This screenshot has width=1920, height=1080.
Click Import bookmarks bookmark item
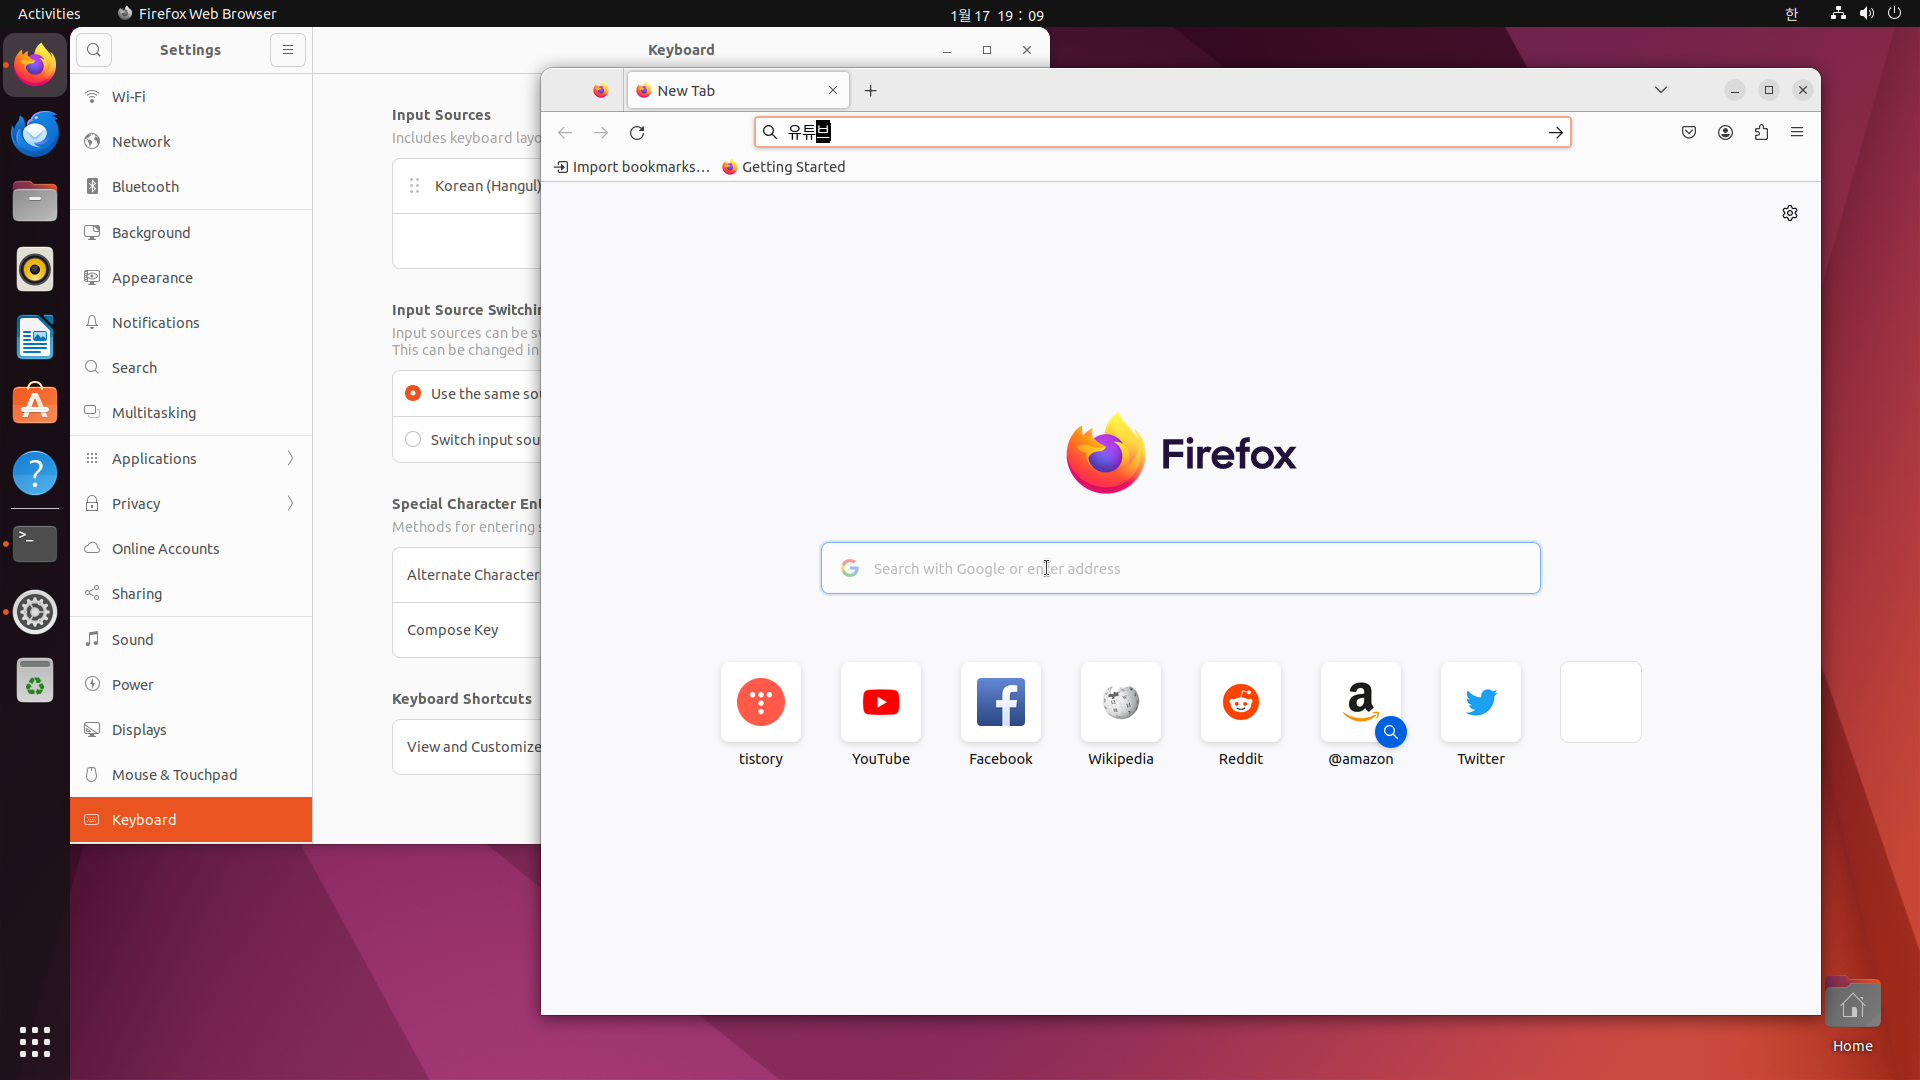pos(632,167)
